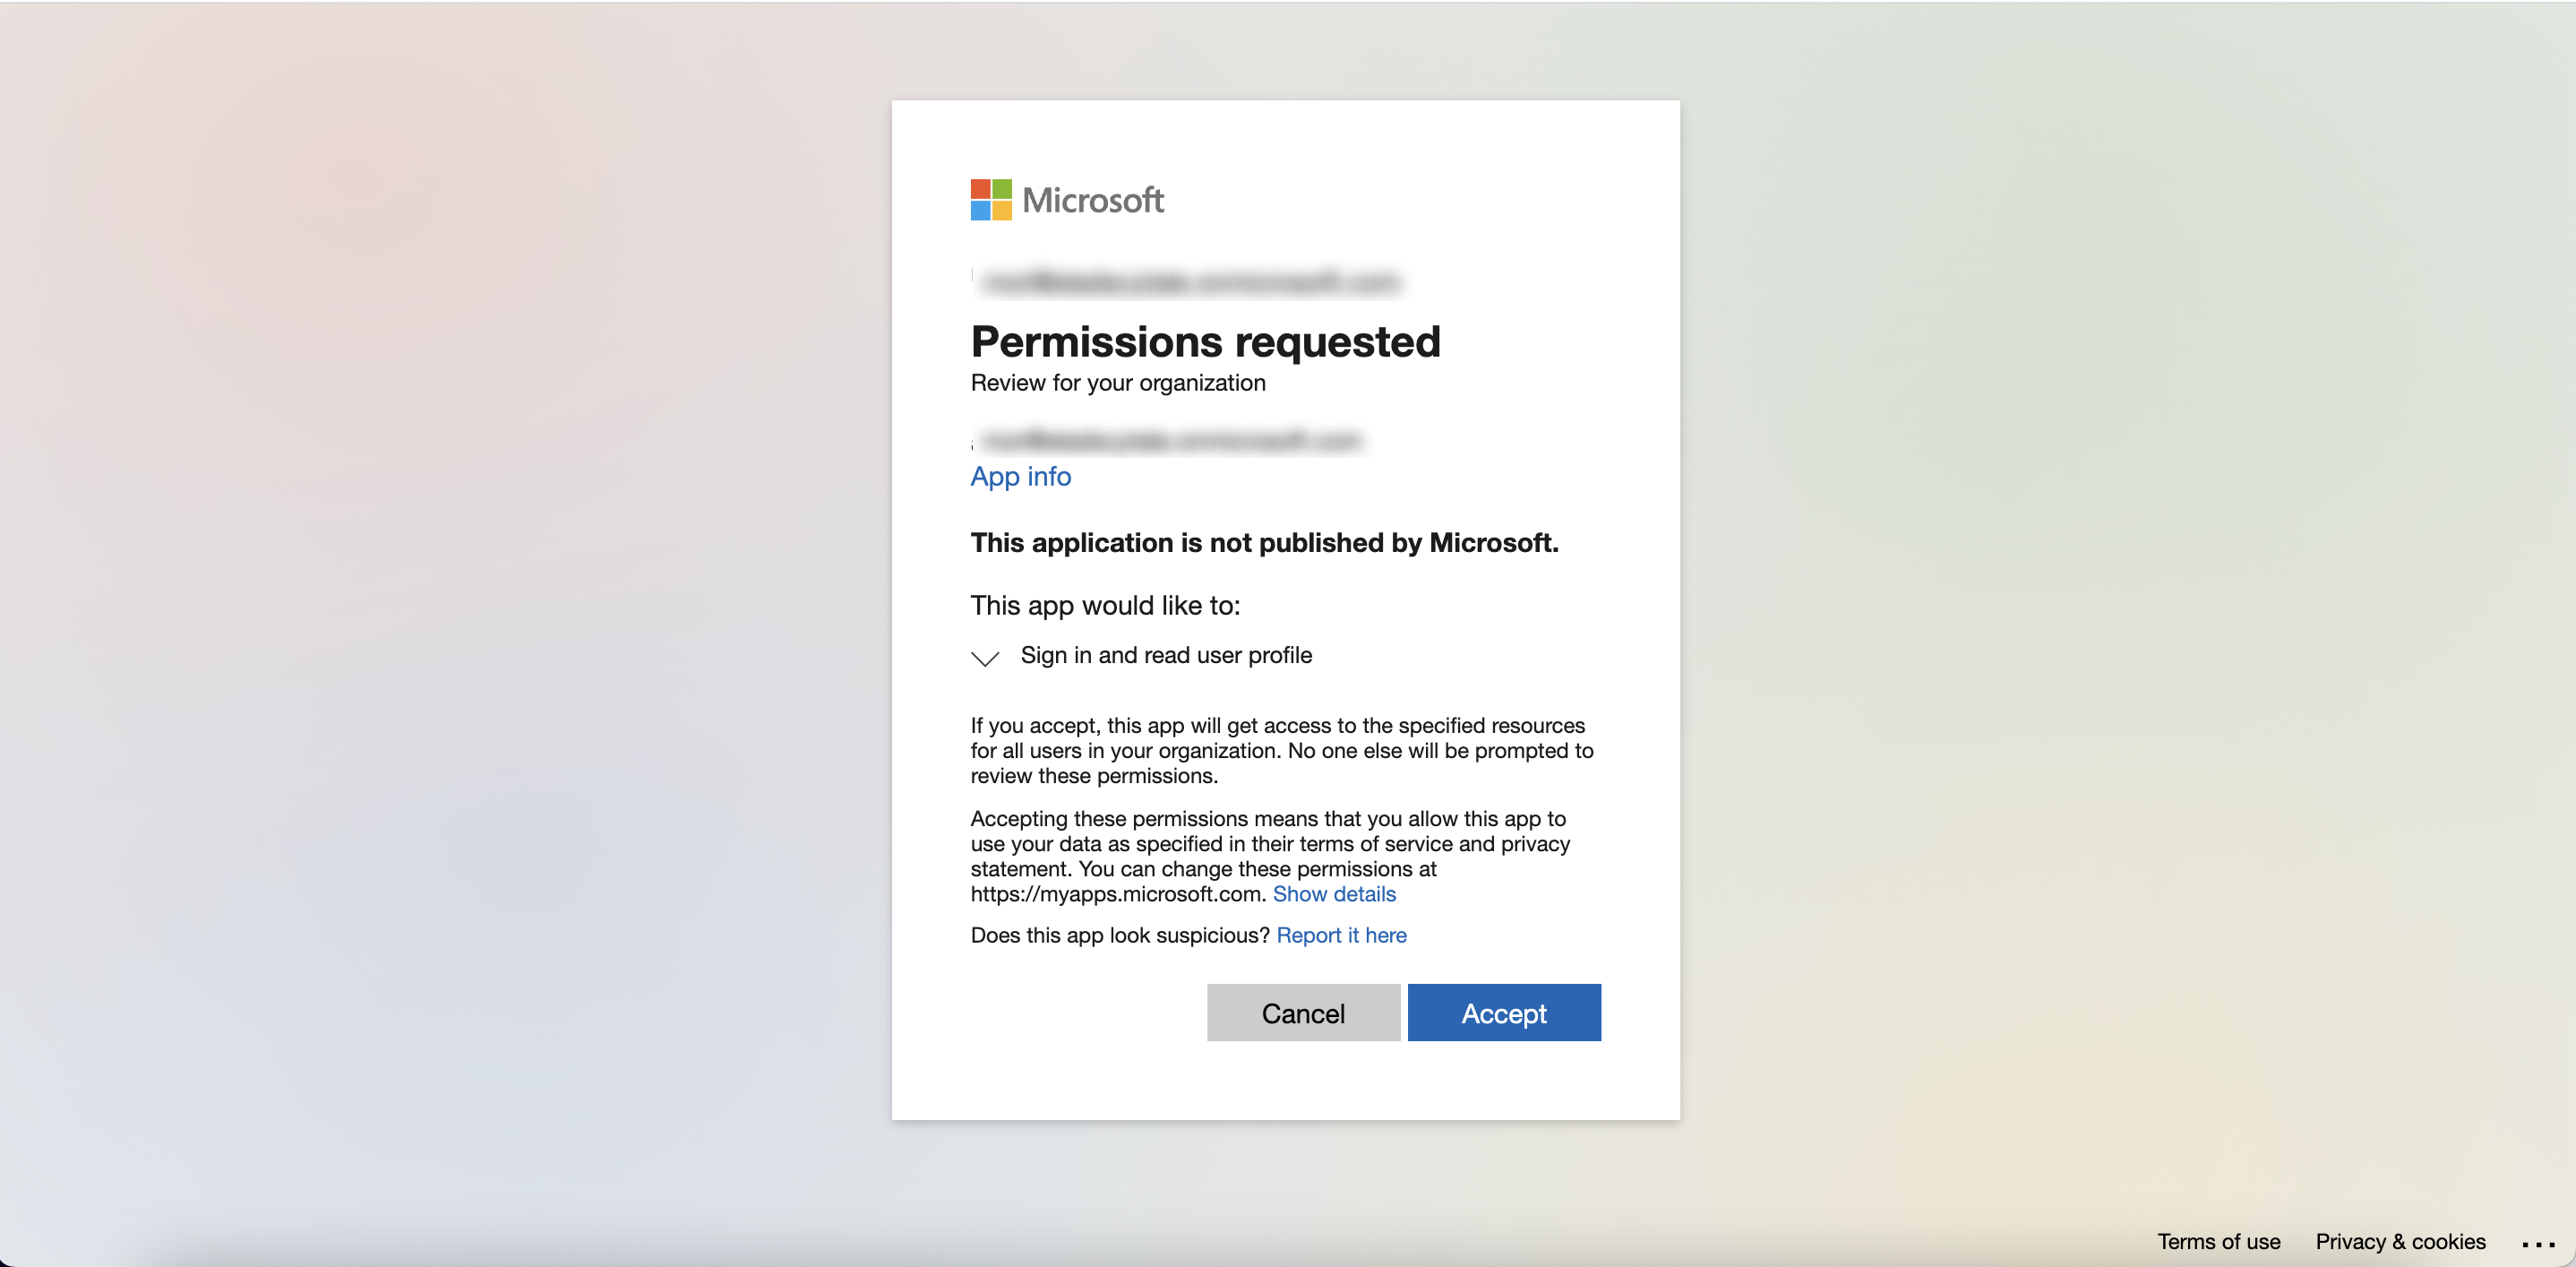This screenshot has height=1267, width=2576.
Task: Click the blurred app name above App info
Action: point(1170,440)
